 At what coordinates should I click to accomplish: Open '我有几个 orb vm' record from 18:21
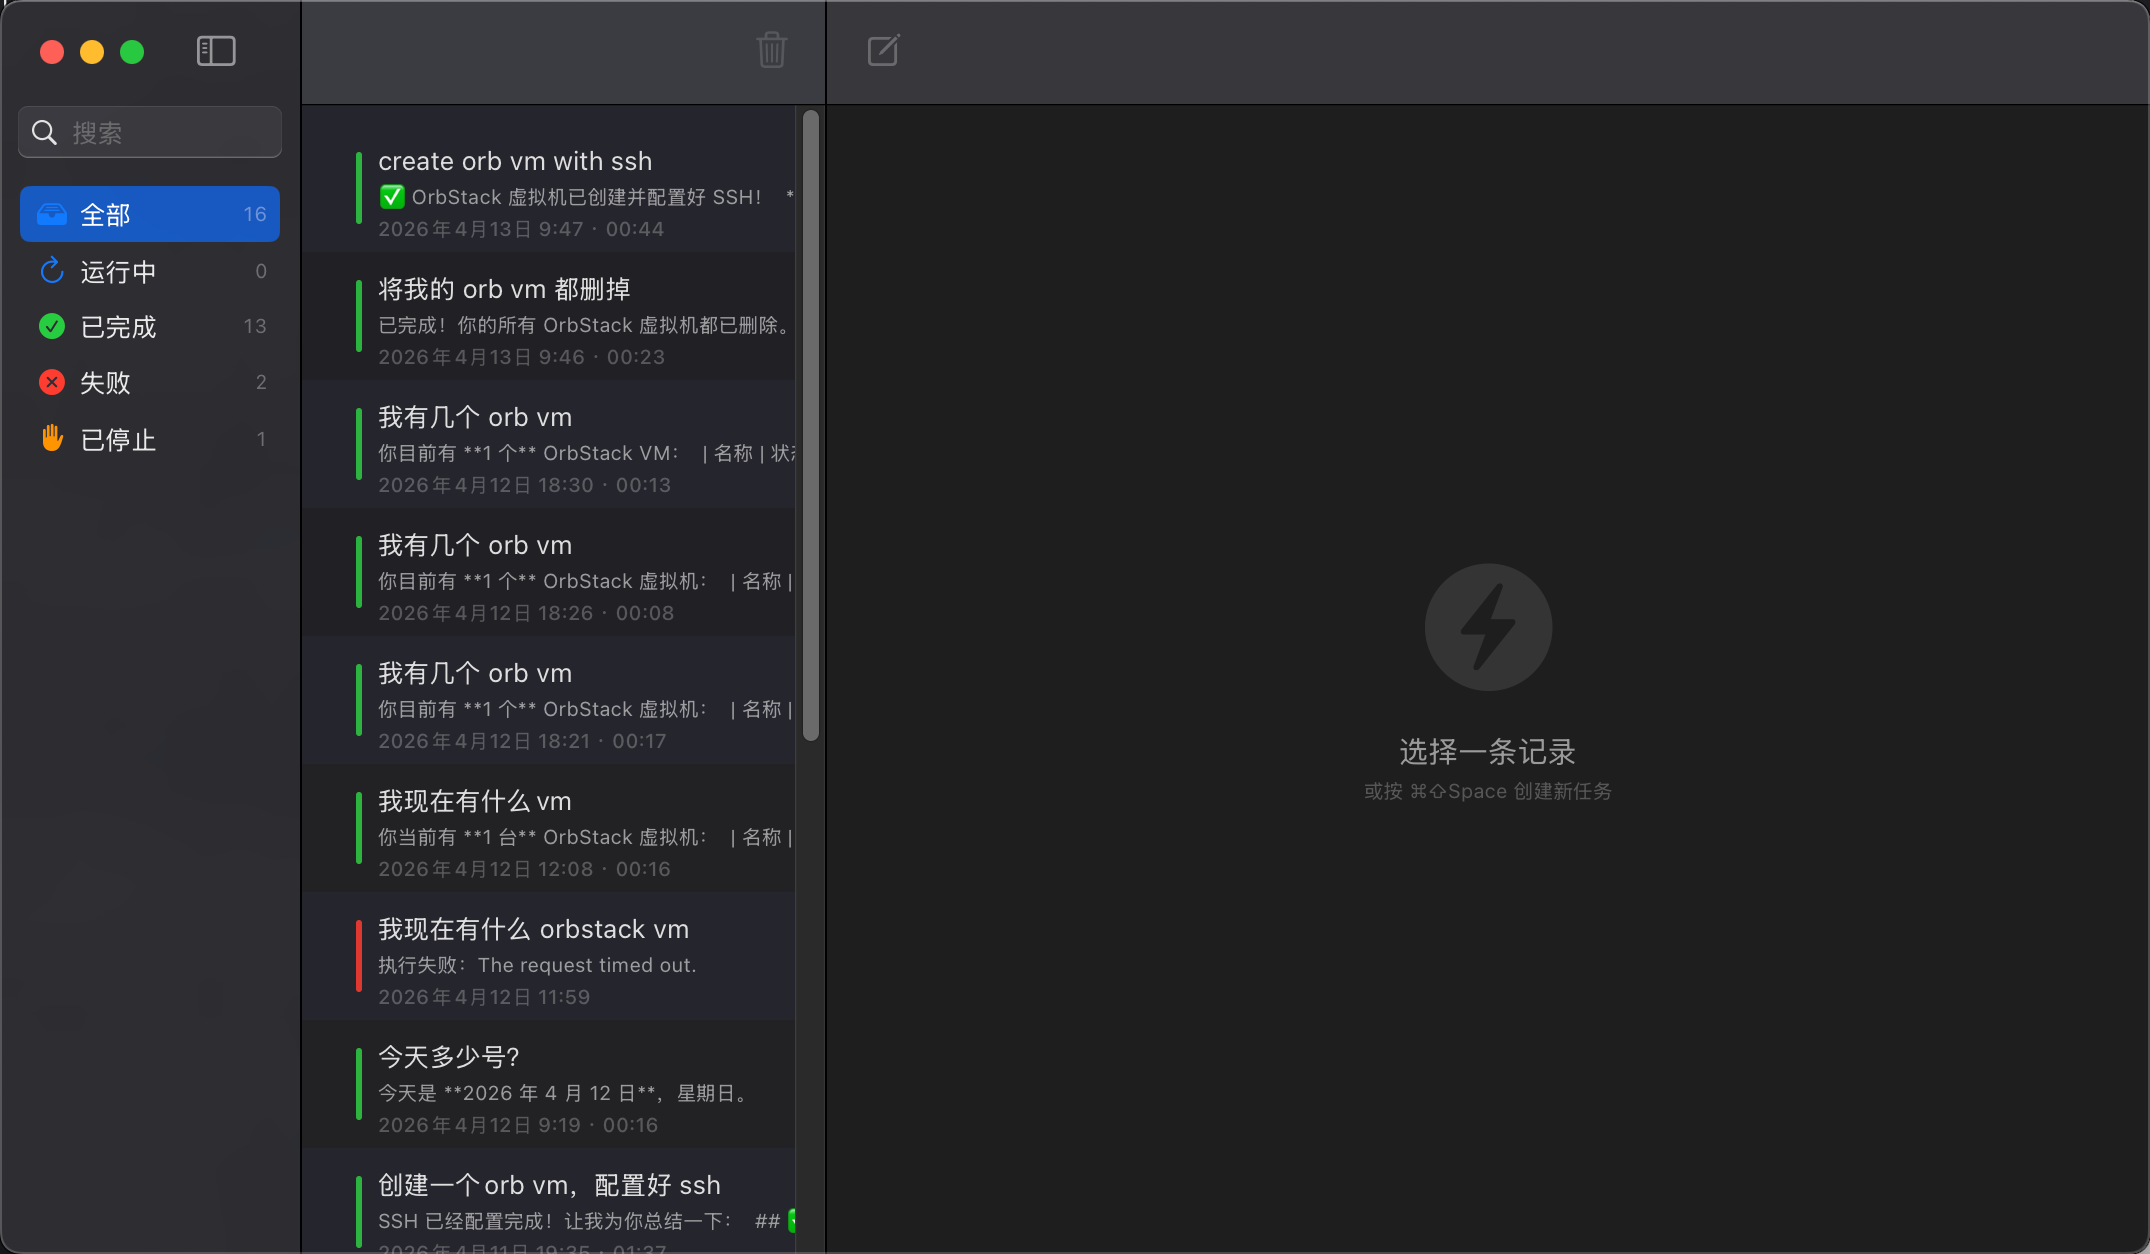(x=549, y=700)
